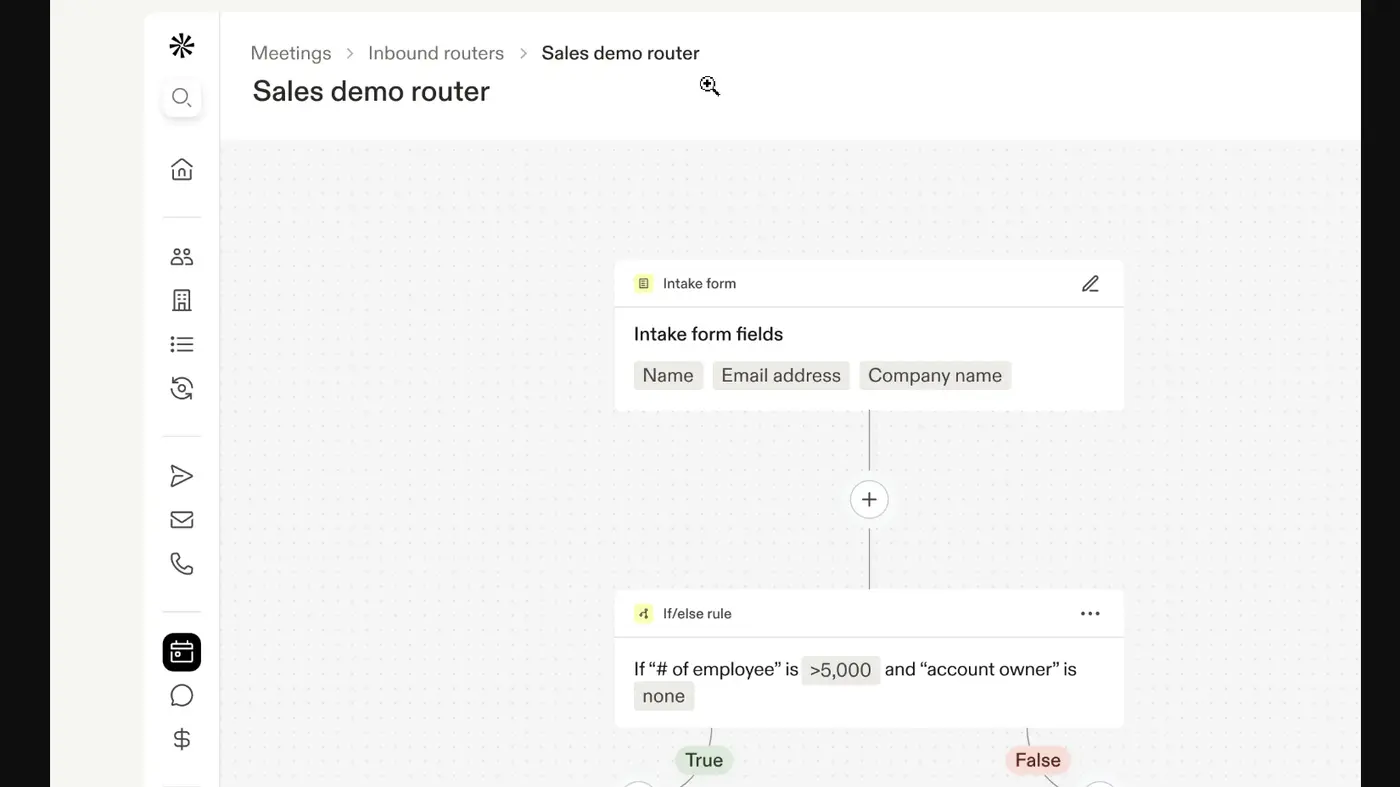Click the >5,000 condition value
The height and width of the screenshot is (787, 1400).
pyautogui.click(x=841, y=670)
